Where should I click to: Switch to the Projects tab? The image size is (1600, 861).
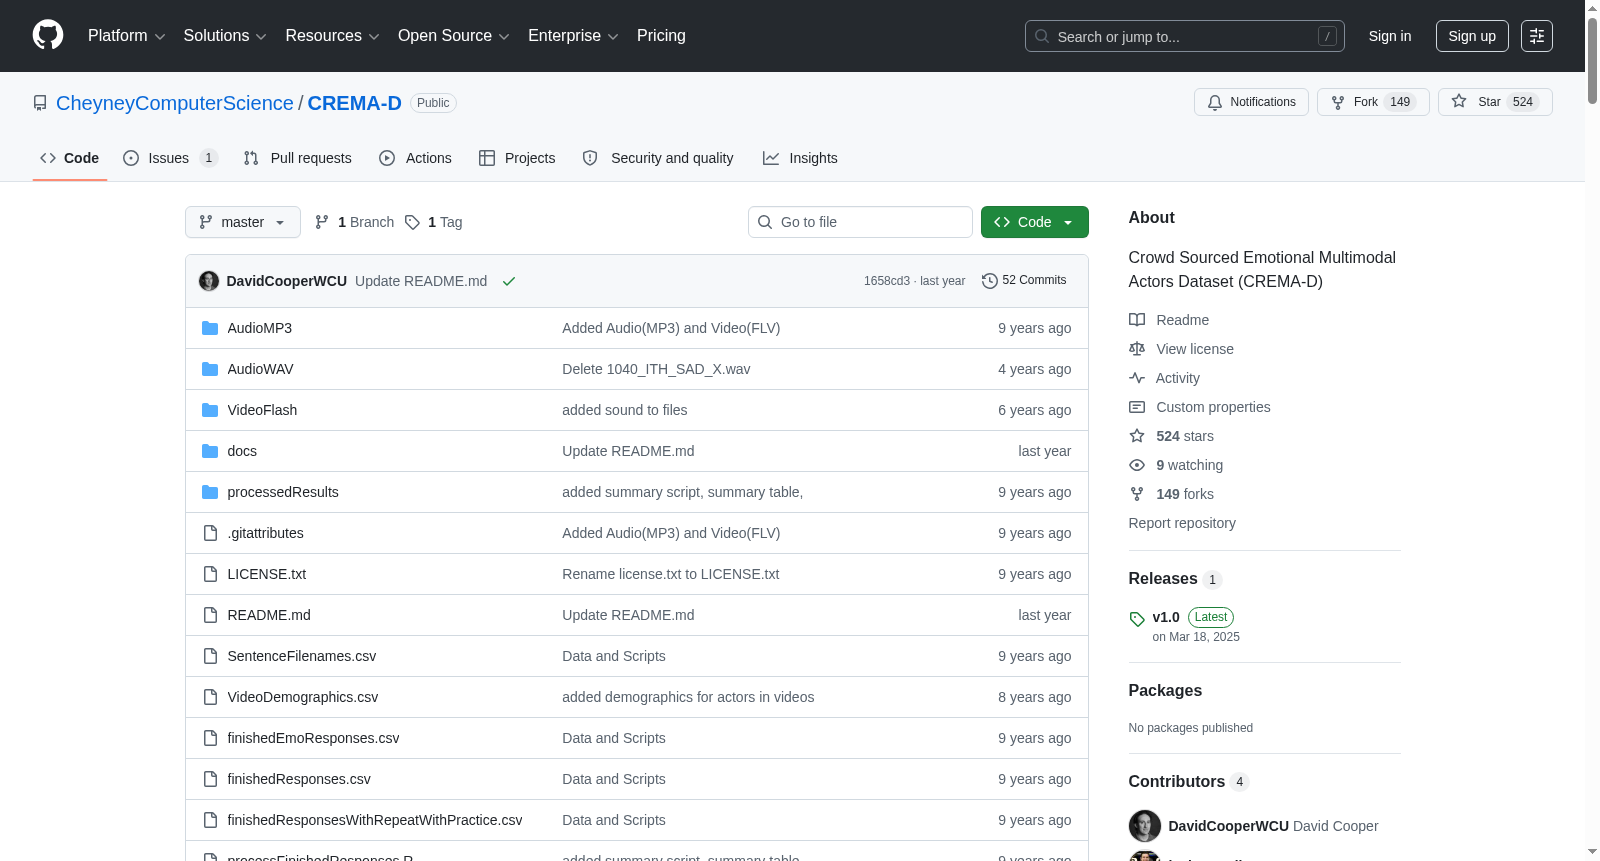pyautogui.click(x=517, y=158)
